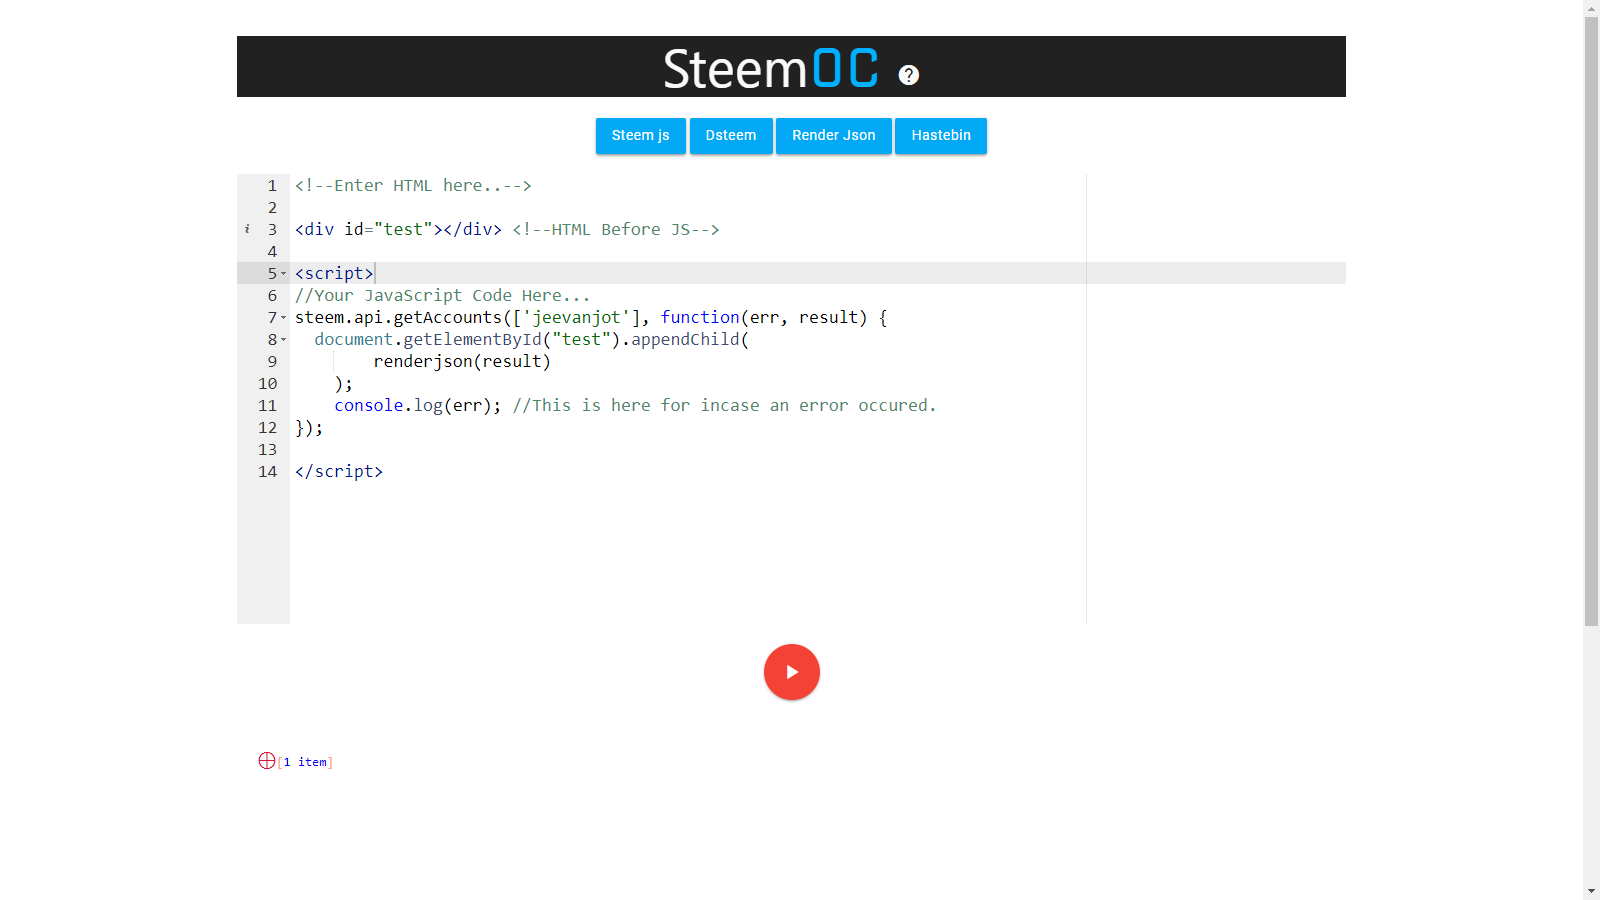
Task: Click the closing '});' on line 12
Action: point(309,427)
